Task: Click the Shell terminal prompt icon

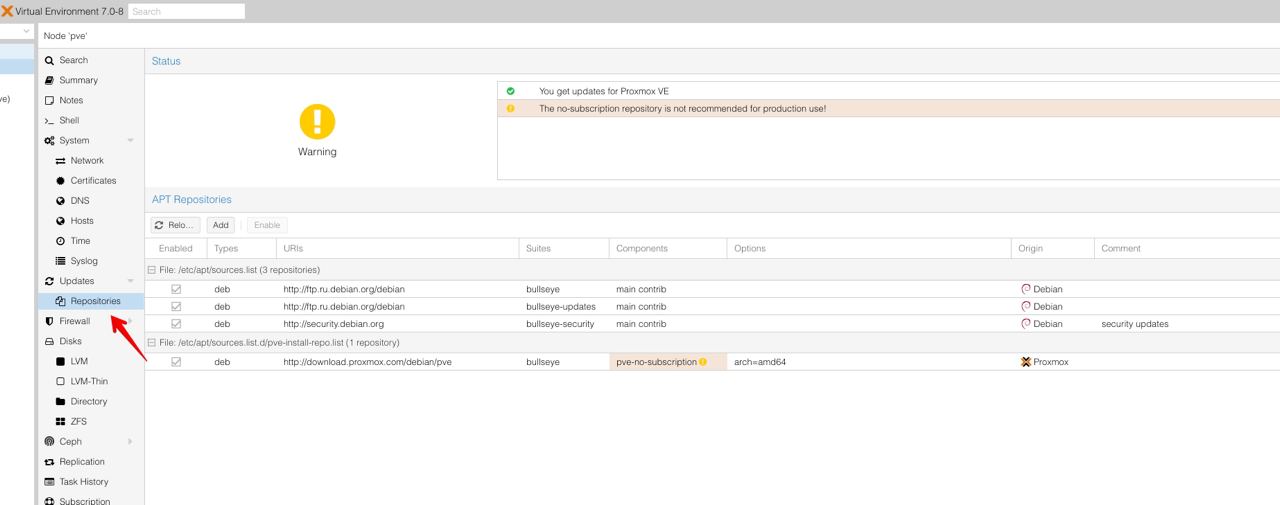Action: (49, 121)
